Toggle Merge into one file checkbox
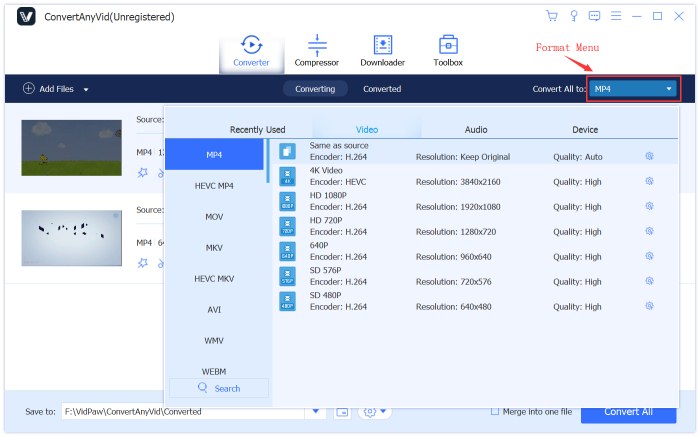The height and width of the screenshot is (437, 700). [x=495, y=411]
